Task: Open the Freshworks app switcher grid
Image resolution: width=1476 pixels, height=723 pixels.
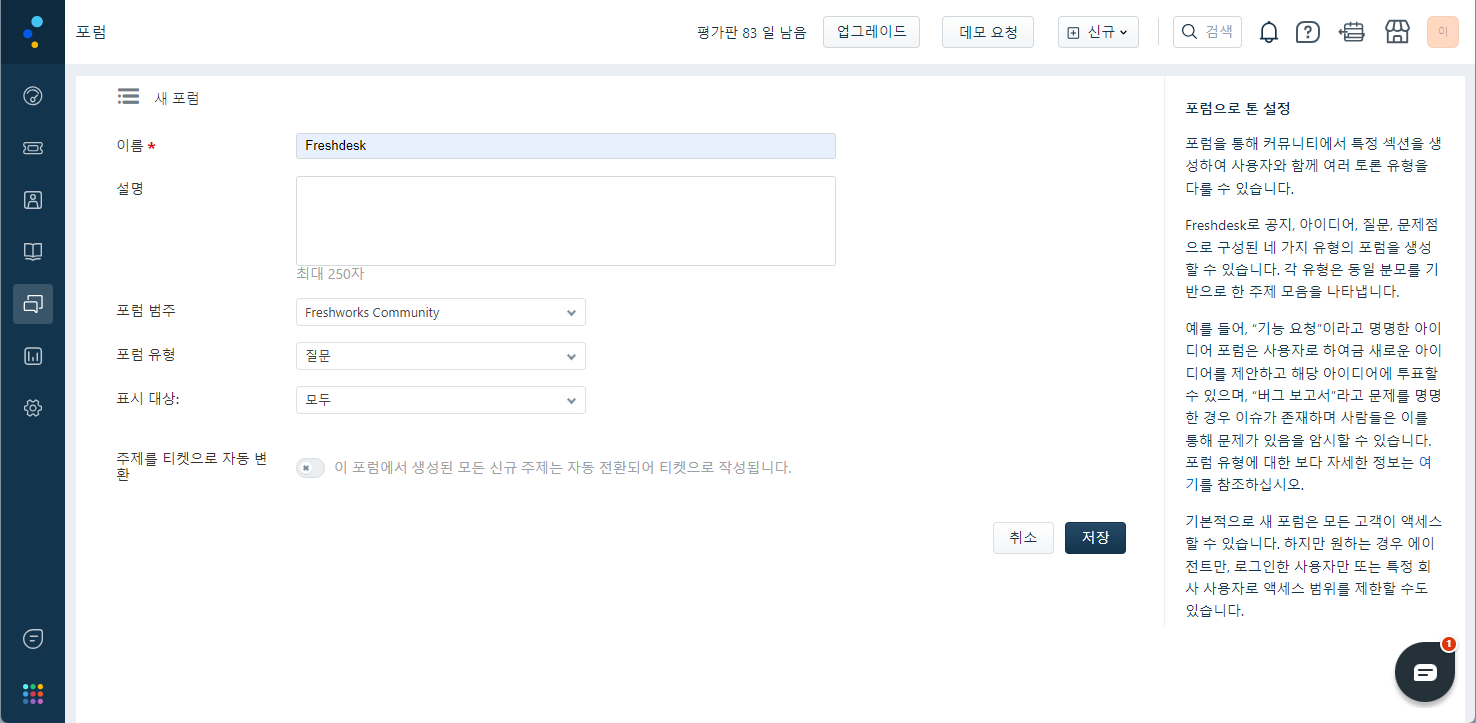Action: click(x=33, y=694)
